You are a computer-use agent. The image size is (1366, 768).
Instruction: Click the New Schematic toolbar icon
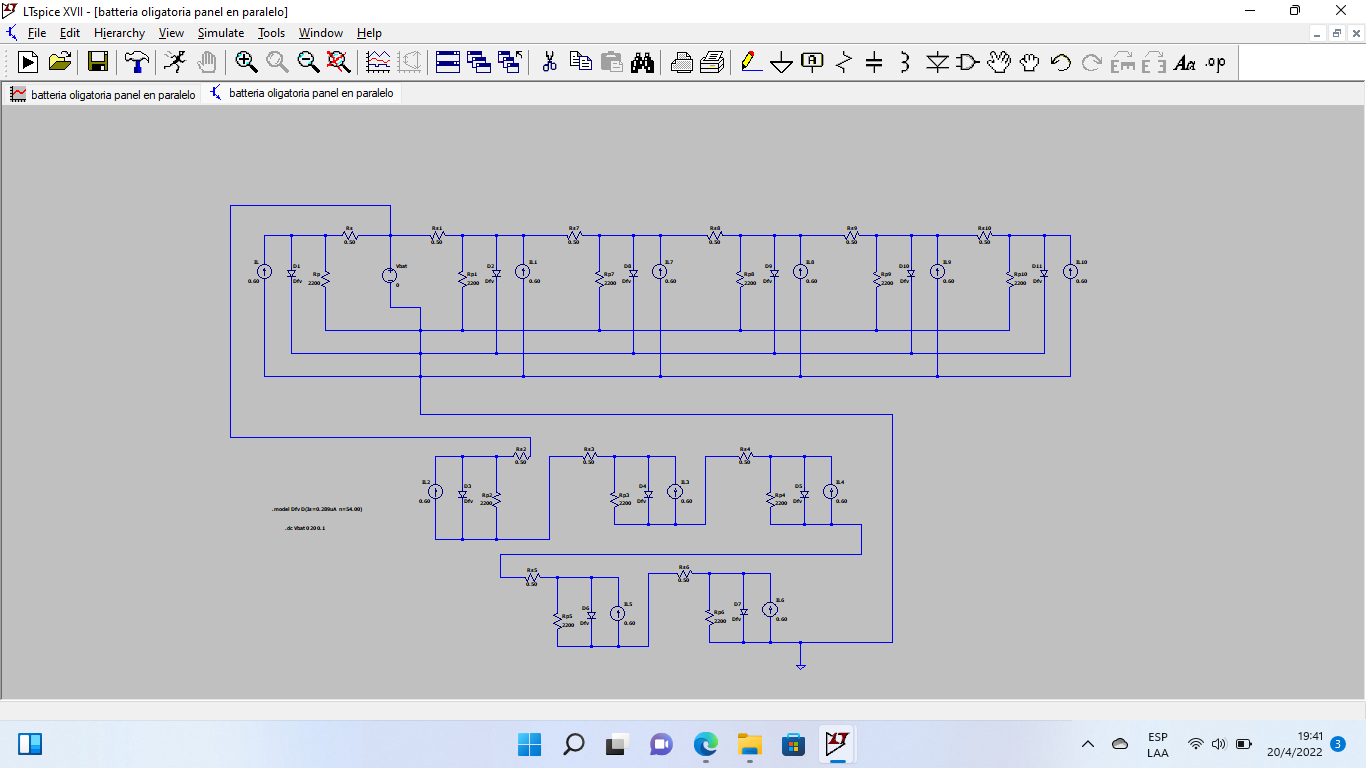[28, 62]
